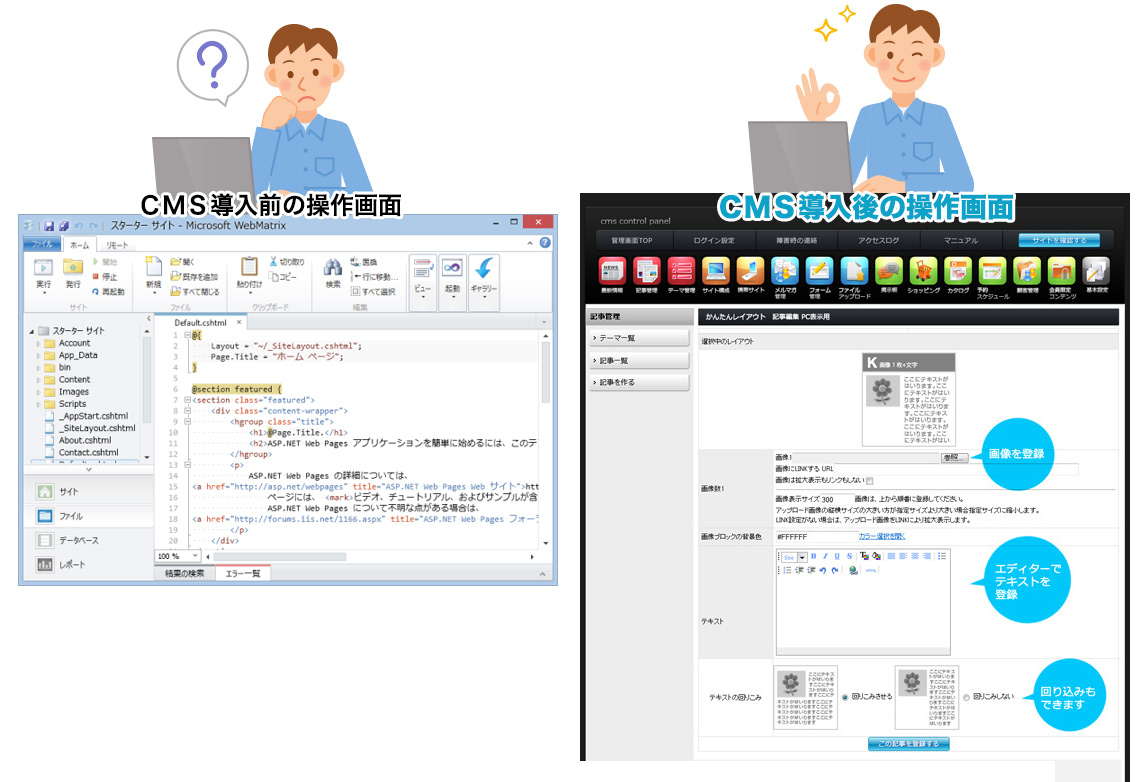Open マニュアル in CMS menu
Screen dimensions: 1140x782
coord(960,240)
